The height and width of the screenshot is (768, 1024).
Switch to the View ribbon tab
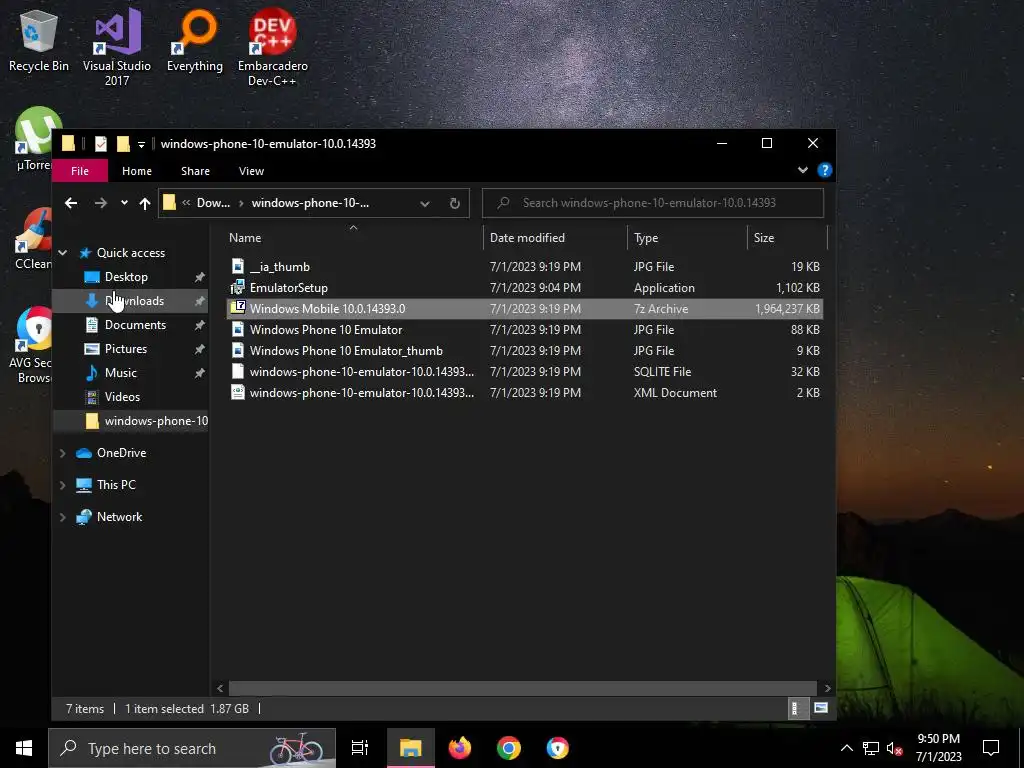pos(251,171)
